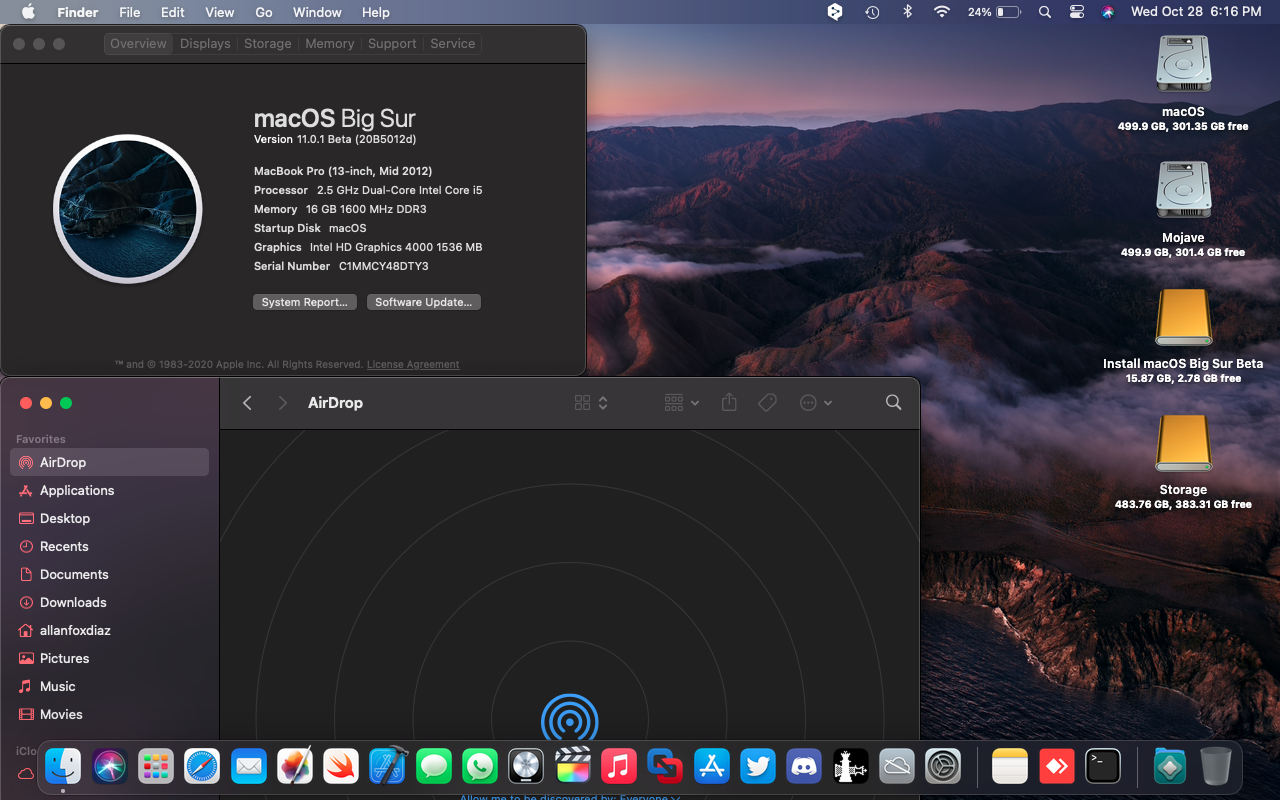Open Downloads from Finder sidebar
The height and width of the screenshot is (800, 1280).
(x=109, y=602)
